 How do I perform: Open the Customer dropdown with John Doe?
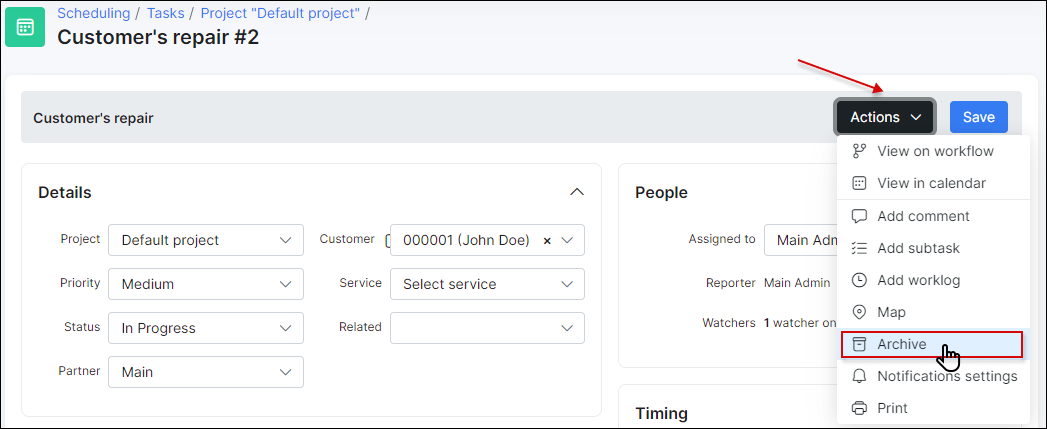coord(487,240)
